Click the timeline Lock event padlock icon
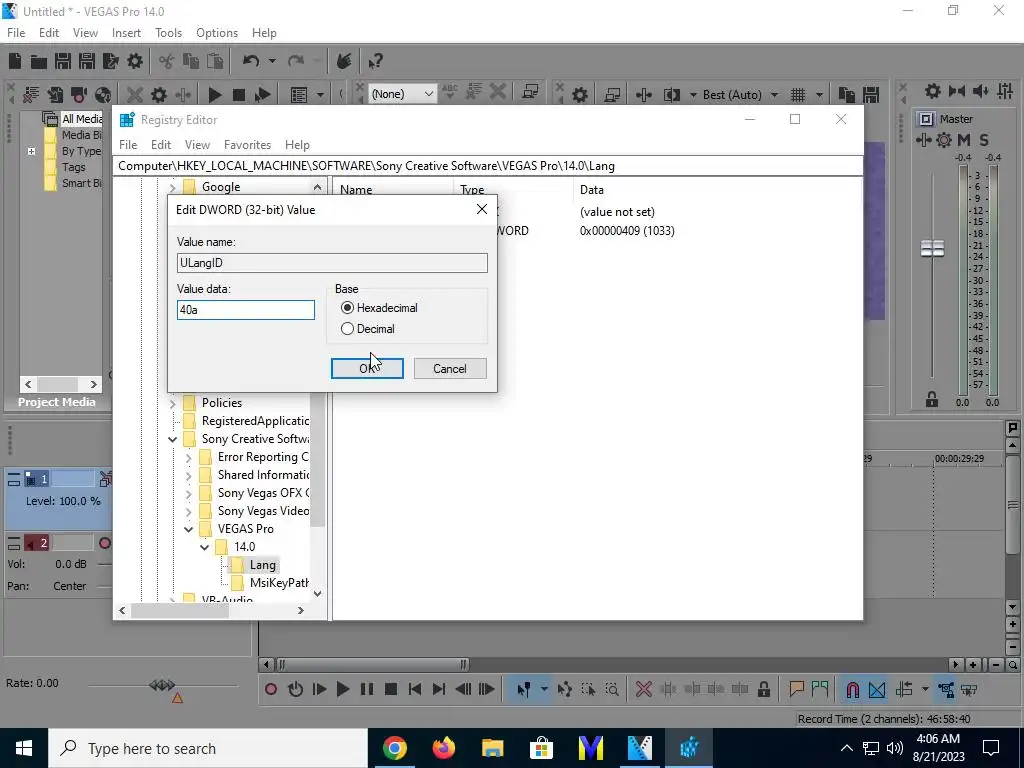The image size is (1024, 768). pos(763,689)
